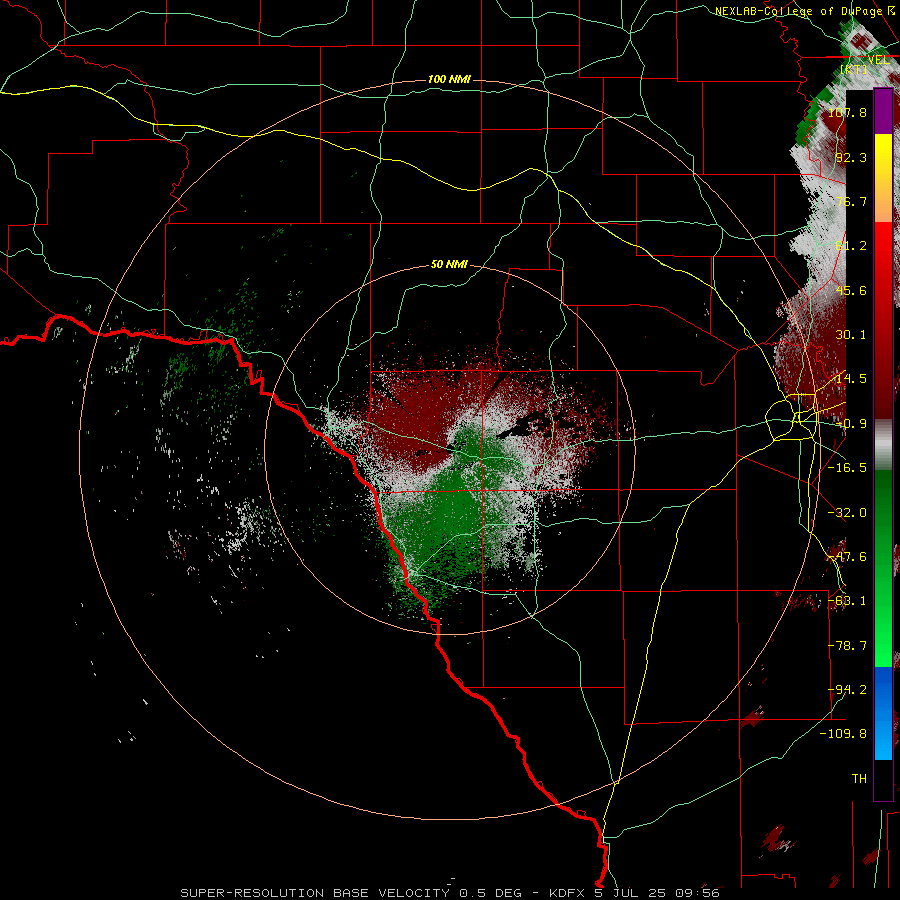Viewport: 900px width, 900px height.
Task: Pick the purple top segment of color scale
Action: 883,112
